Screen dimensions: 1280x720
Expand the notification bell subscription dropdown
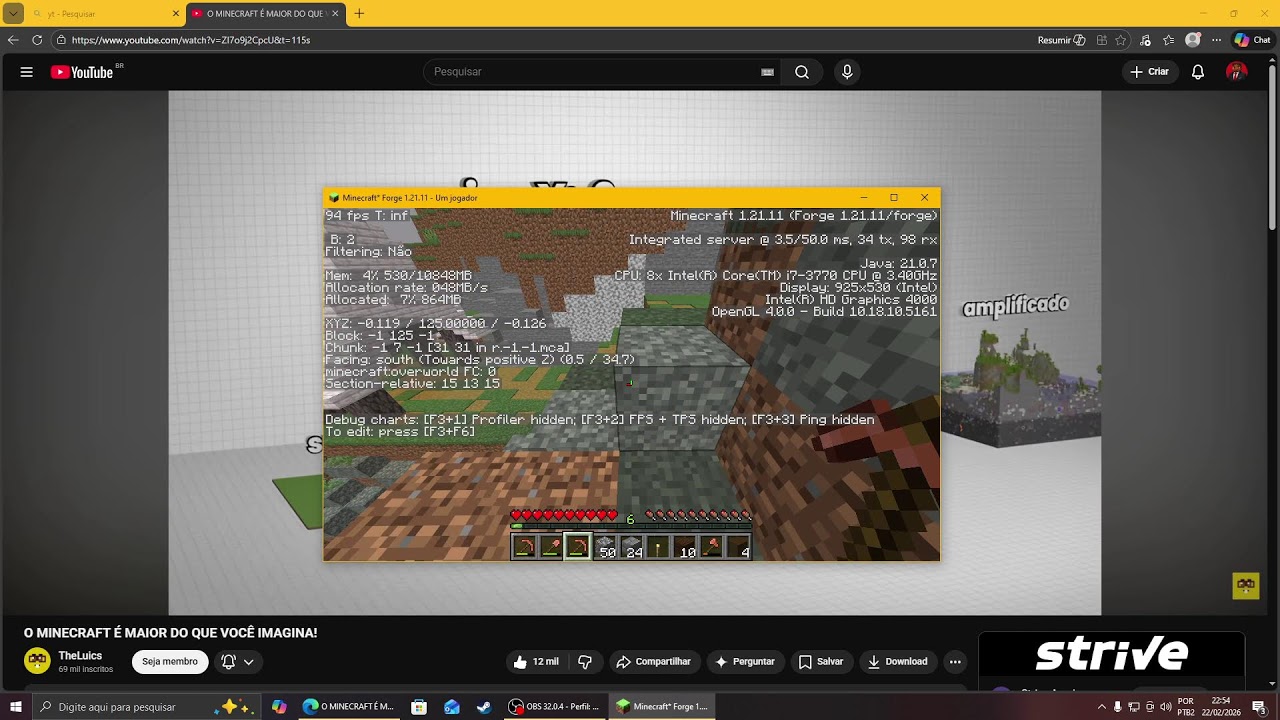[x=238, y=661]
